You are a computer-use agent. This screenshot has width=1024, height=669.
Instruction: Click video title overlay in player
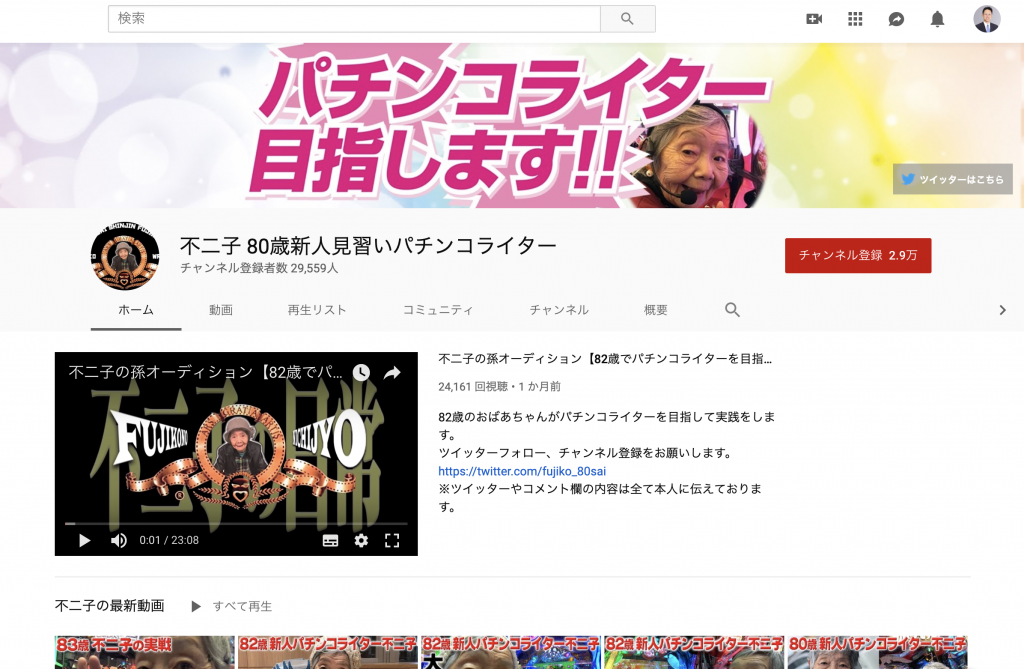[206, 372]
